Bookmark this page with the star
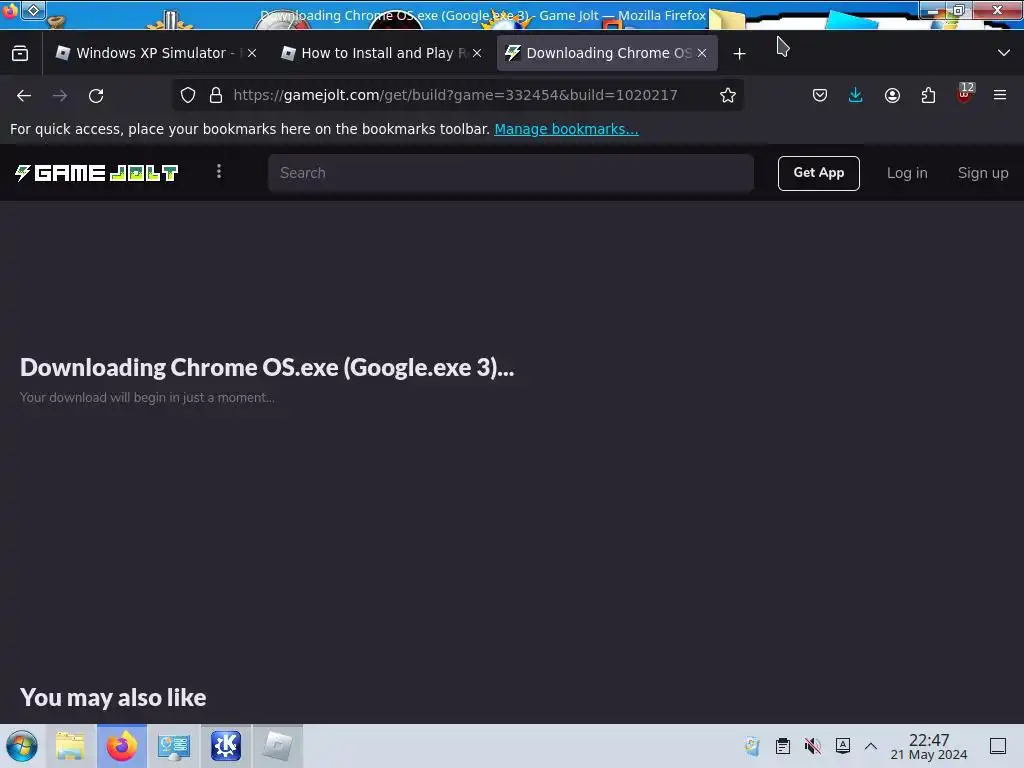The width and height of the screenshot is (1024, 768). pos(728,95)
